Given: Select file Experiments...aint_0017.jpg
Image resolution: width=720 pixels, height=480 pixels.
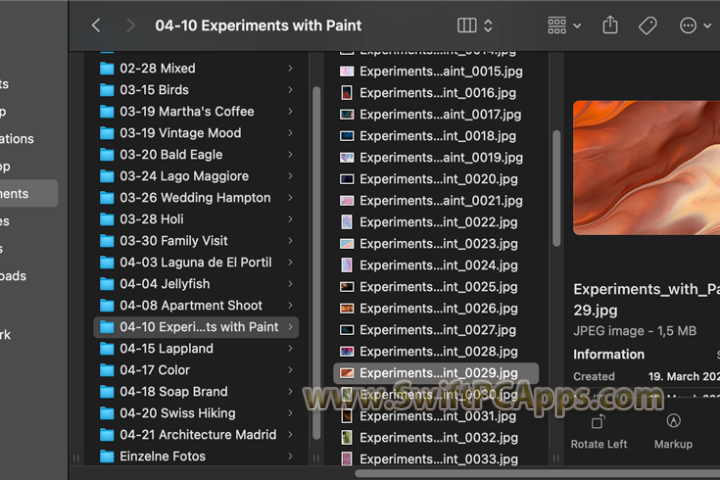Looking at the screenshot, I should pyautogui.click(x=436, y=115).
